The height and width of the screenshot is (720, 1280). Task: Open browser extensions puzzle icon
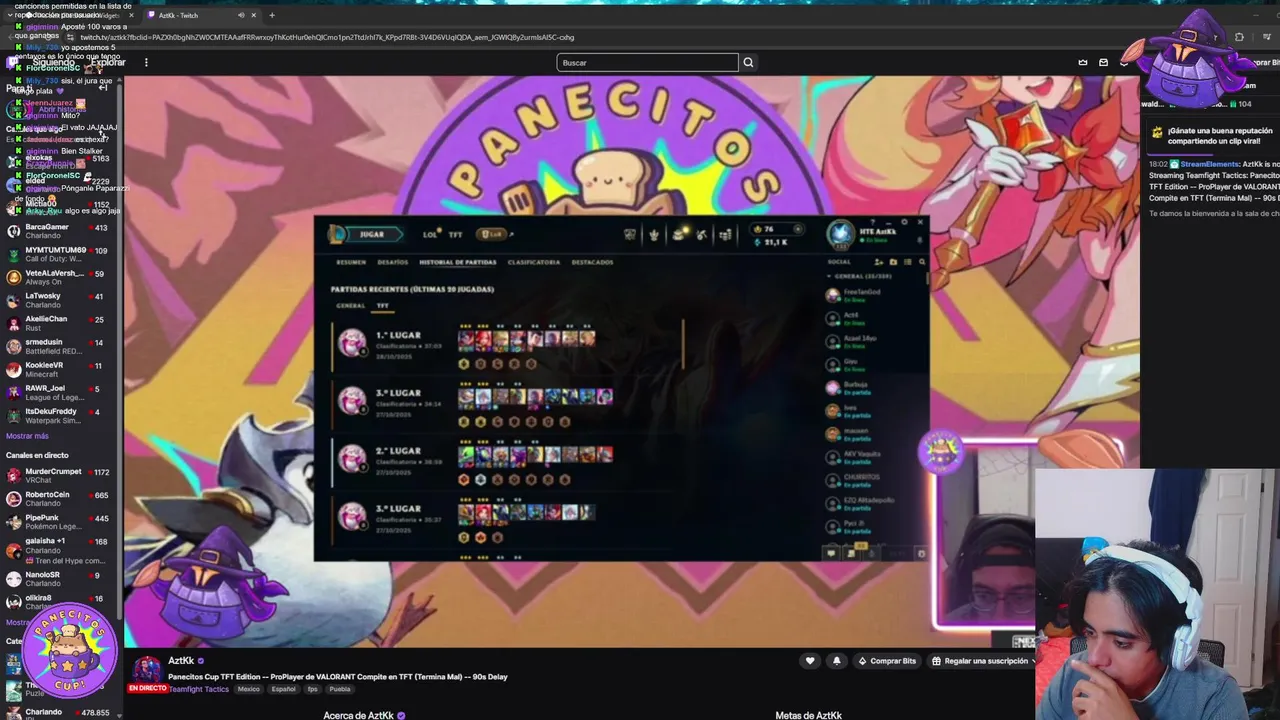tap(1239, 37)
